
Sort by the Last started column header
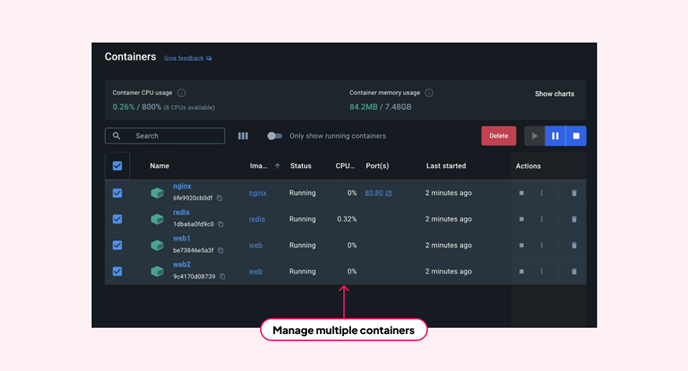click(446, 166)
